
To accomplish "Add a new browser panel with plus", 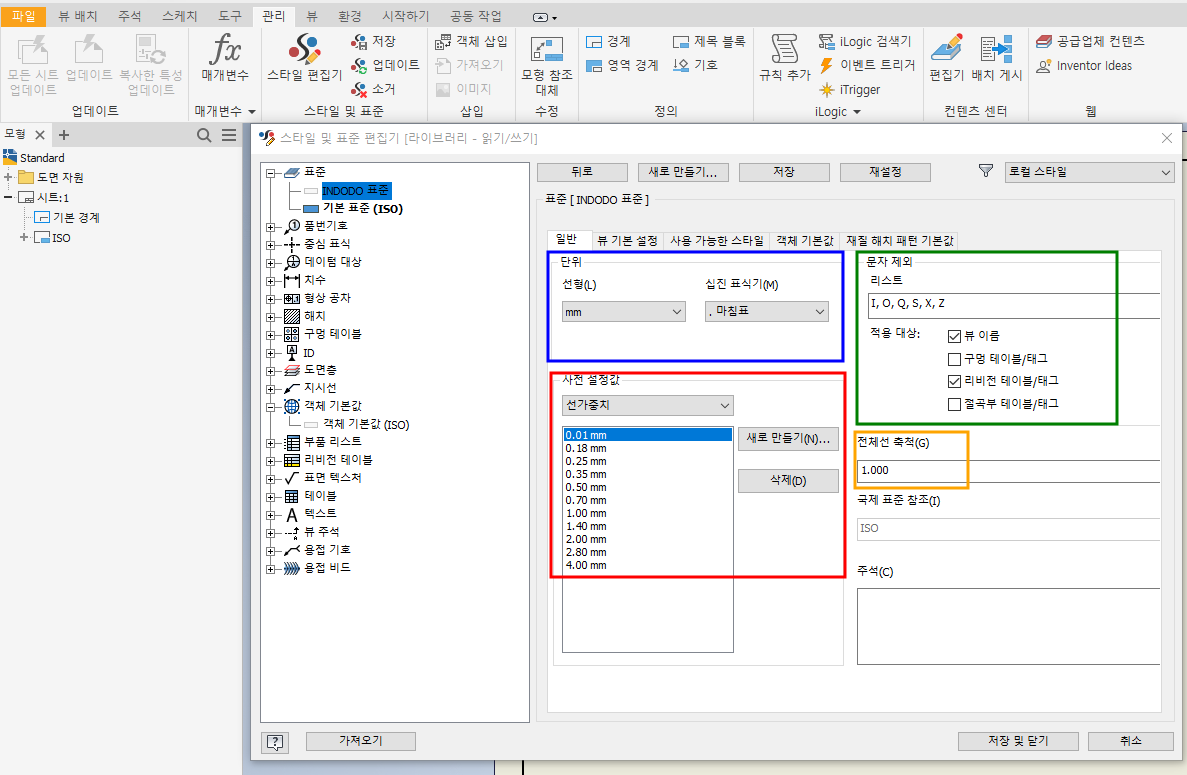I will pyautogui.click(x=64, y=135).
